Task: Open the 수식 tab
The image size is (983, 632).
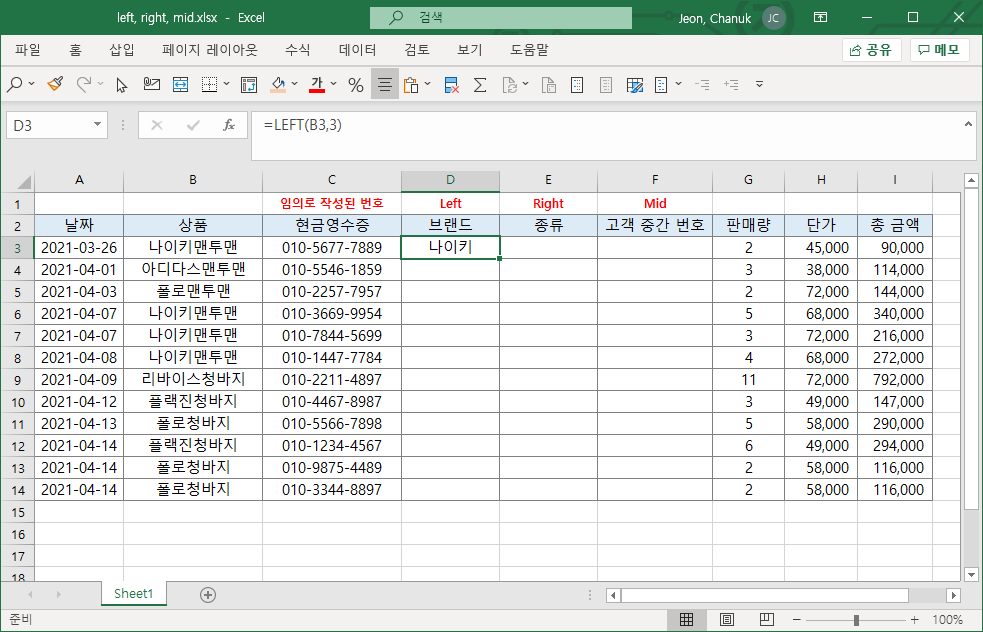Action: [297, 50]
